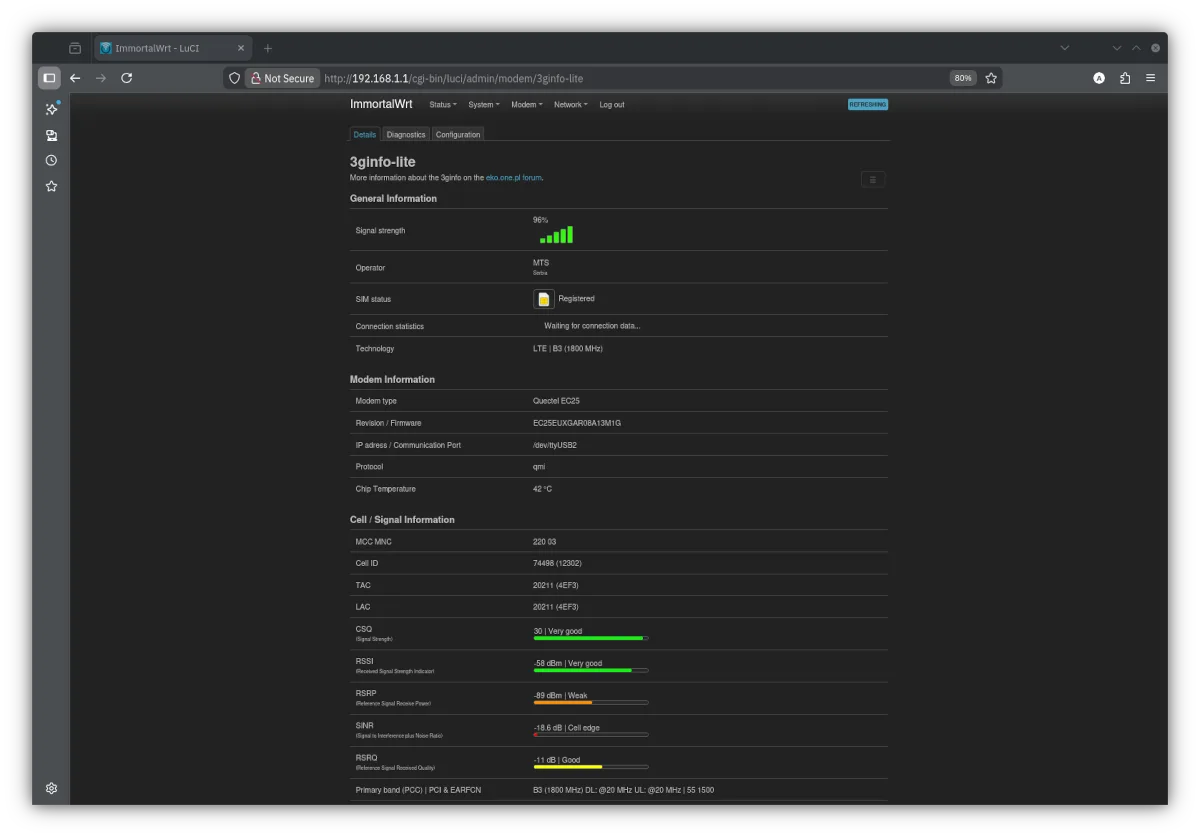Bookmark this page with star icon
Screen dimensions: 1200x837
pyautogui.click(x=991, y=78)
